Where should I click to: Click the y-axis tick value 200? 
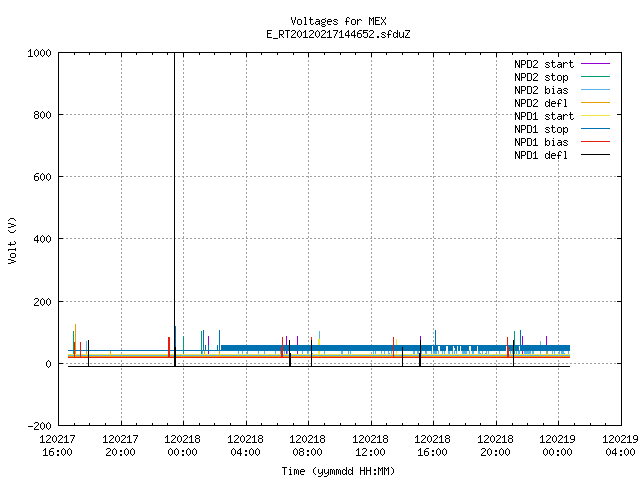click(x=42, y=302)
